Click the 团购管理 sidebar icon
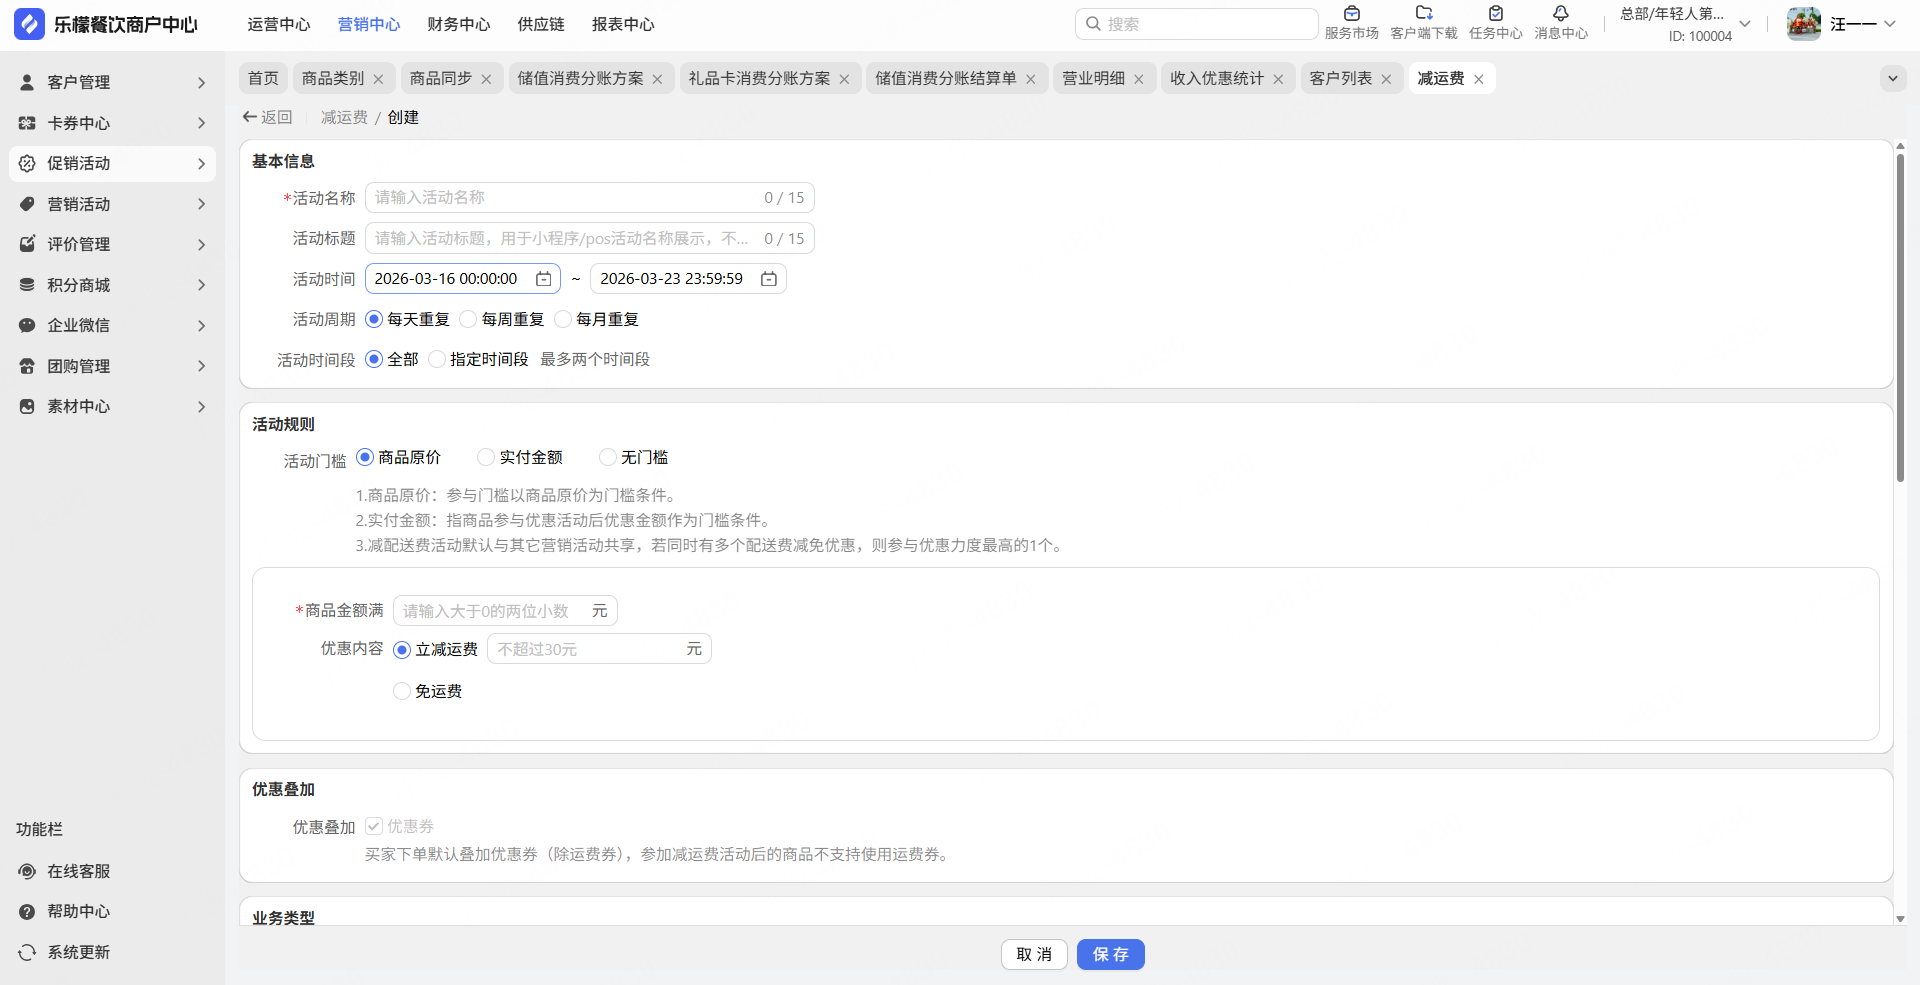 coord(27,366)
